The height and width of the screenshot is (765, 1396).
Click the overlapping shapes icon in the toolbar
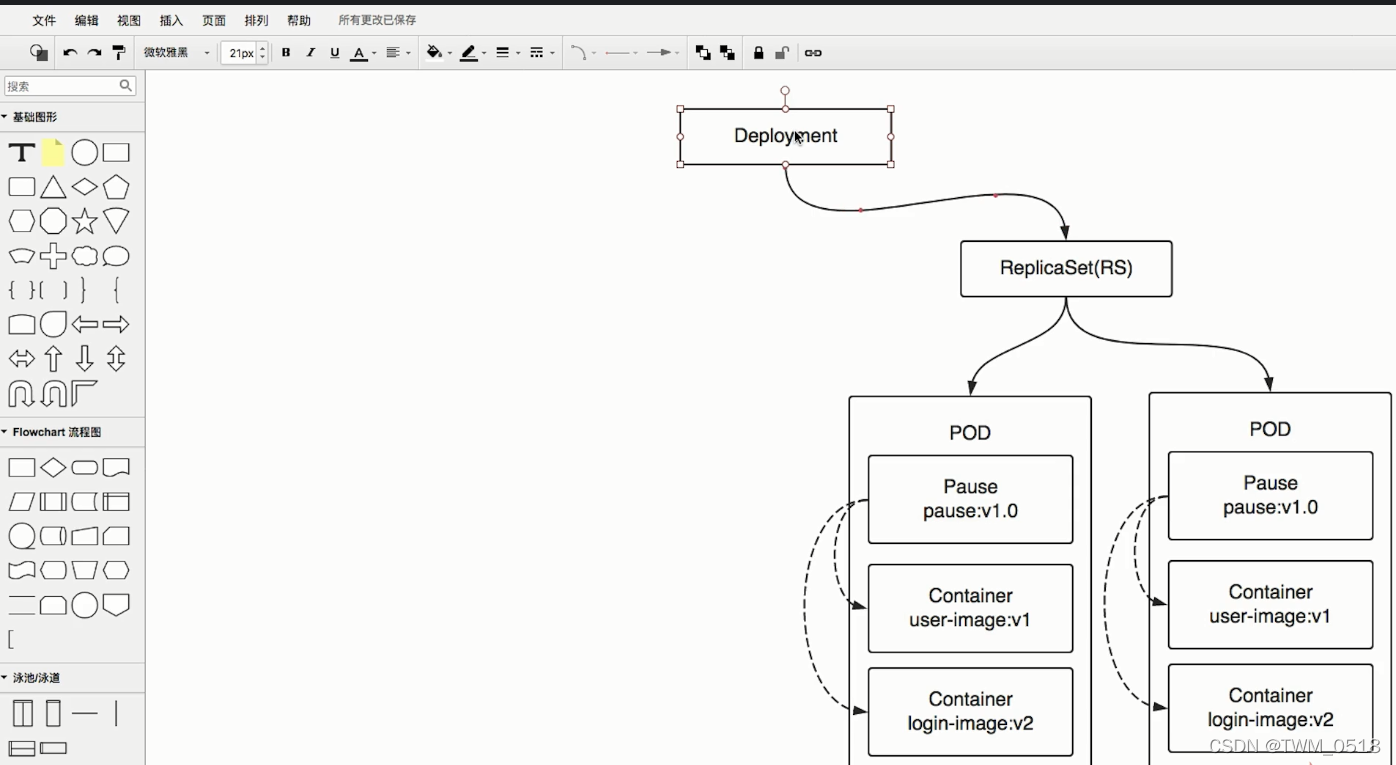39,53
